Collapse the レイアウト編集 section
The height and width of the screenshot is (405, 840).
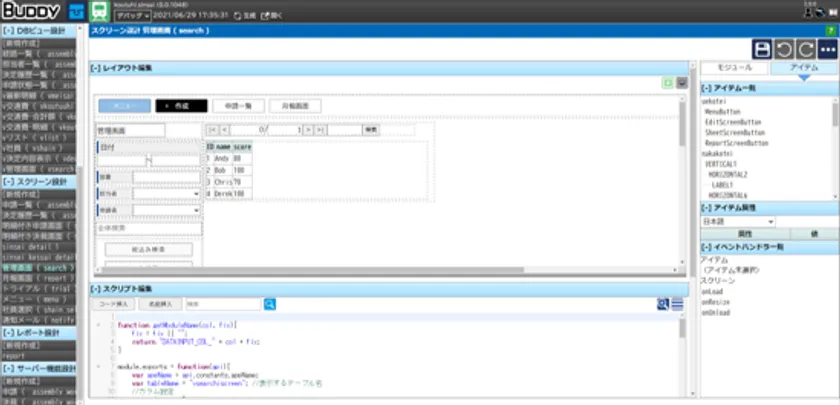coord(95,68)
